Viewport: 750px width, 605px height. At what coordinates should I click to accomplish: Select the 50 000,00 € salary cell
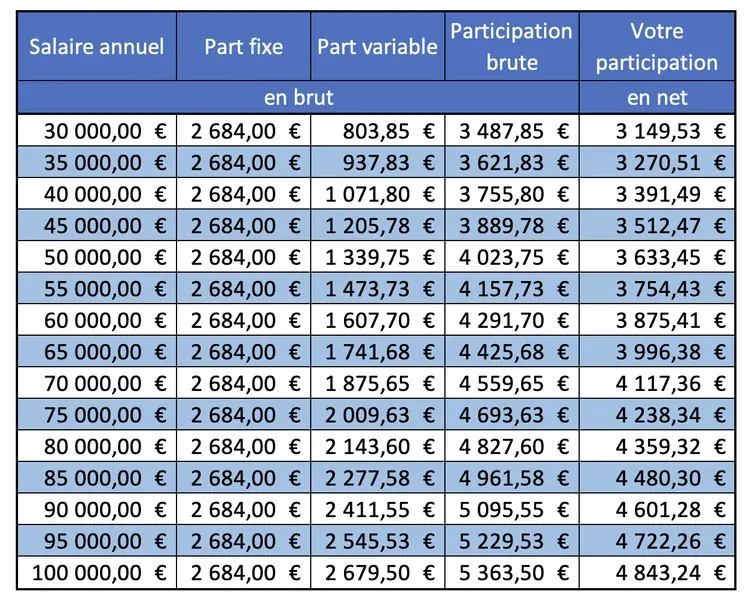click(96, 257)
